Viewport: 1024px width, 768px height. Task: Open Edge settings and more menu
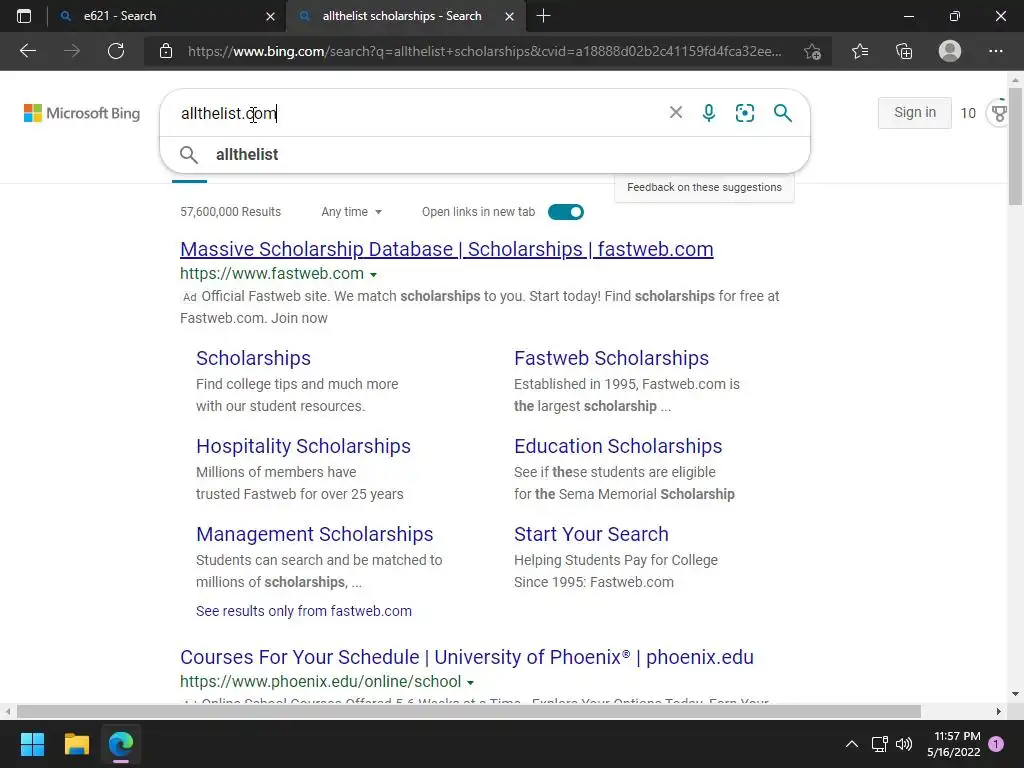pos(995,51)
